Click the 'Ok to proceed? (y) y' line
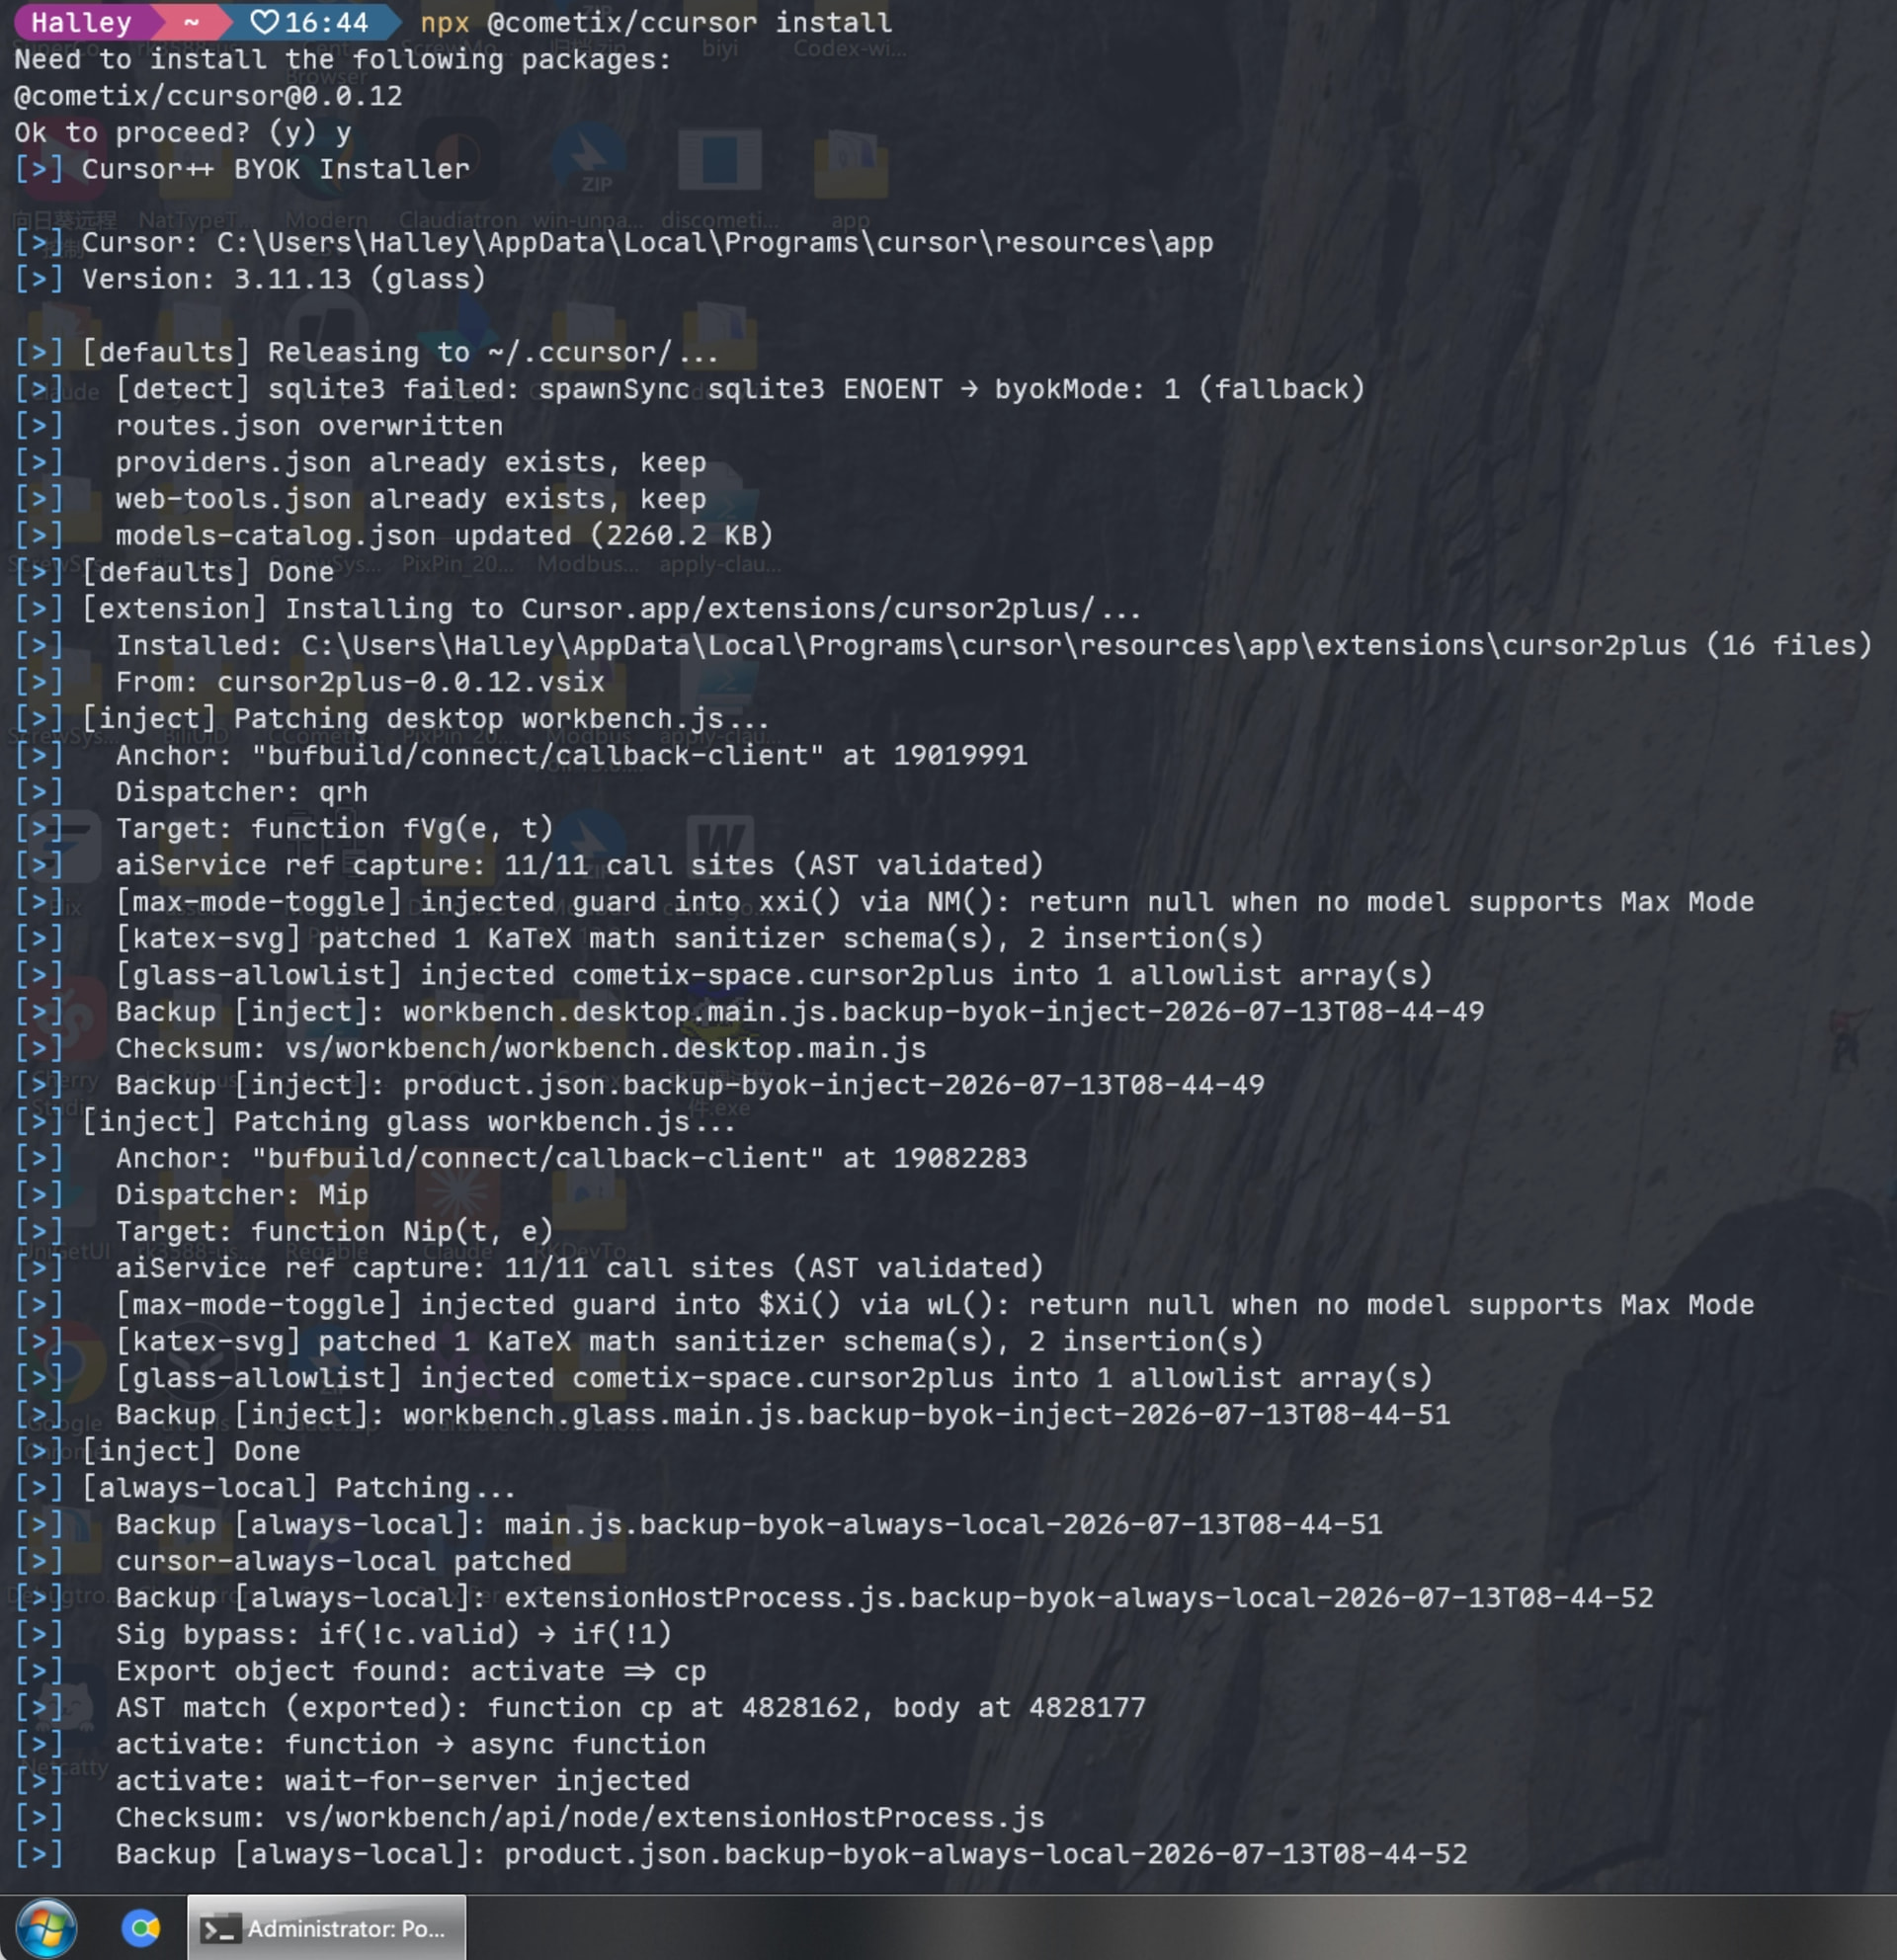1897x1960 pixels. click(x=183, y=132)
